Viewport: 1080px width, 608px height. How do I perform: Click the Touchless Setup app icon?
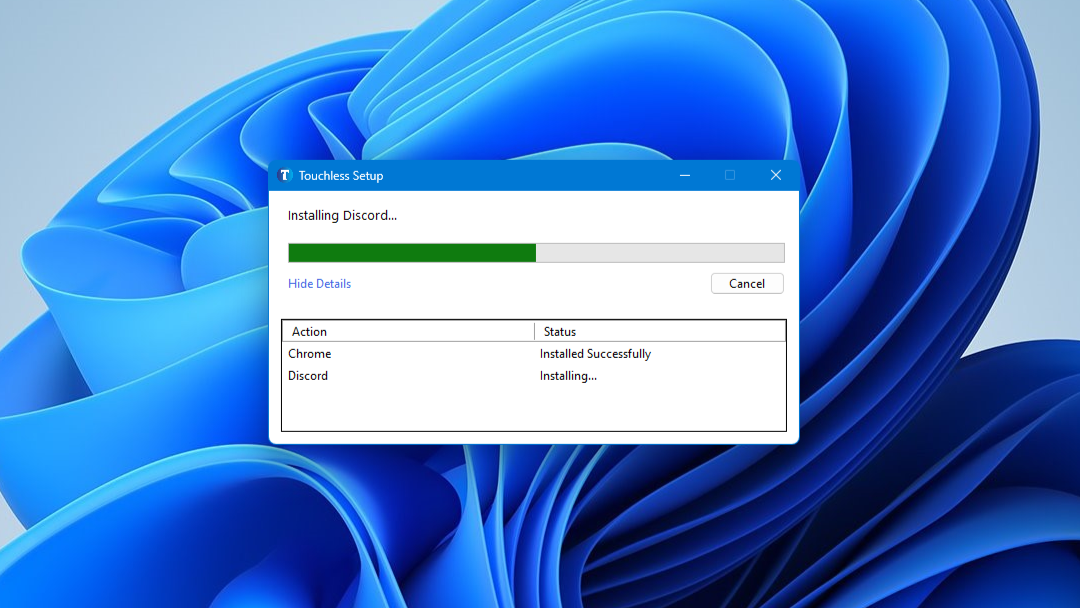(x=284, y=175)
